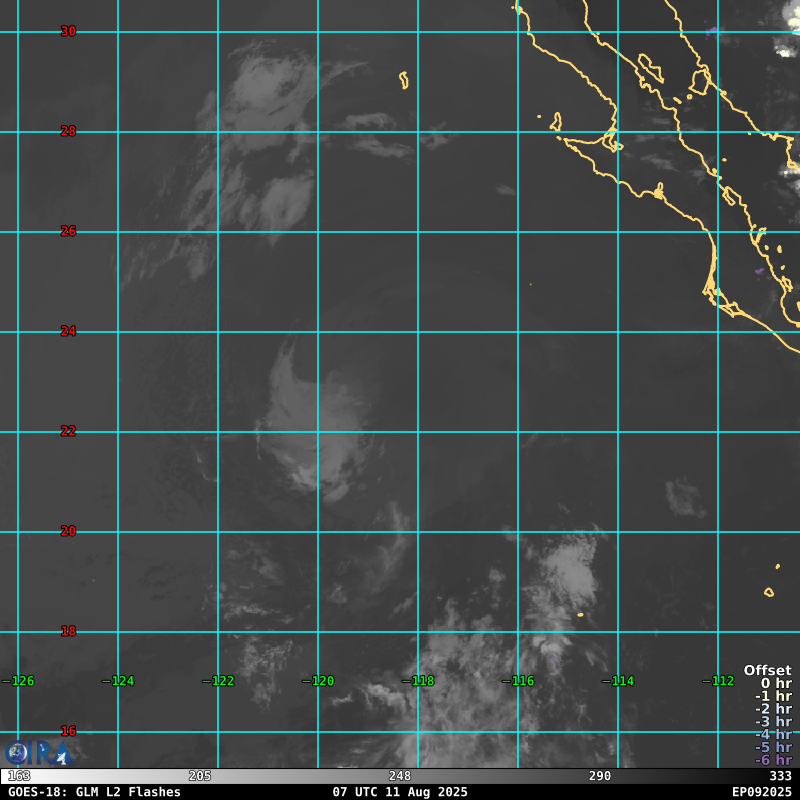Click the '-4 hr' offset legend entry
Screen dimensions: 800x800
coord(773,734)
